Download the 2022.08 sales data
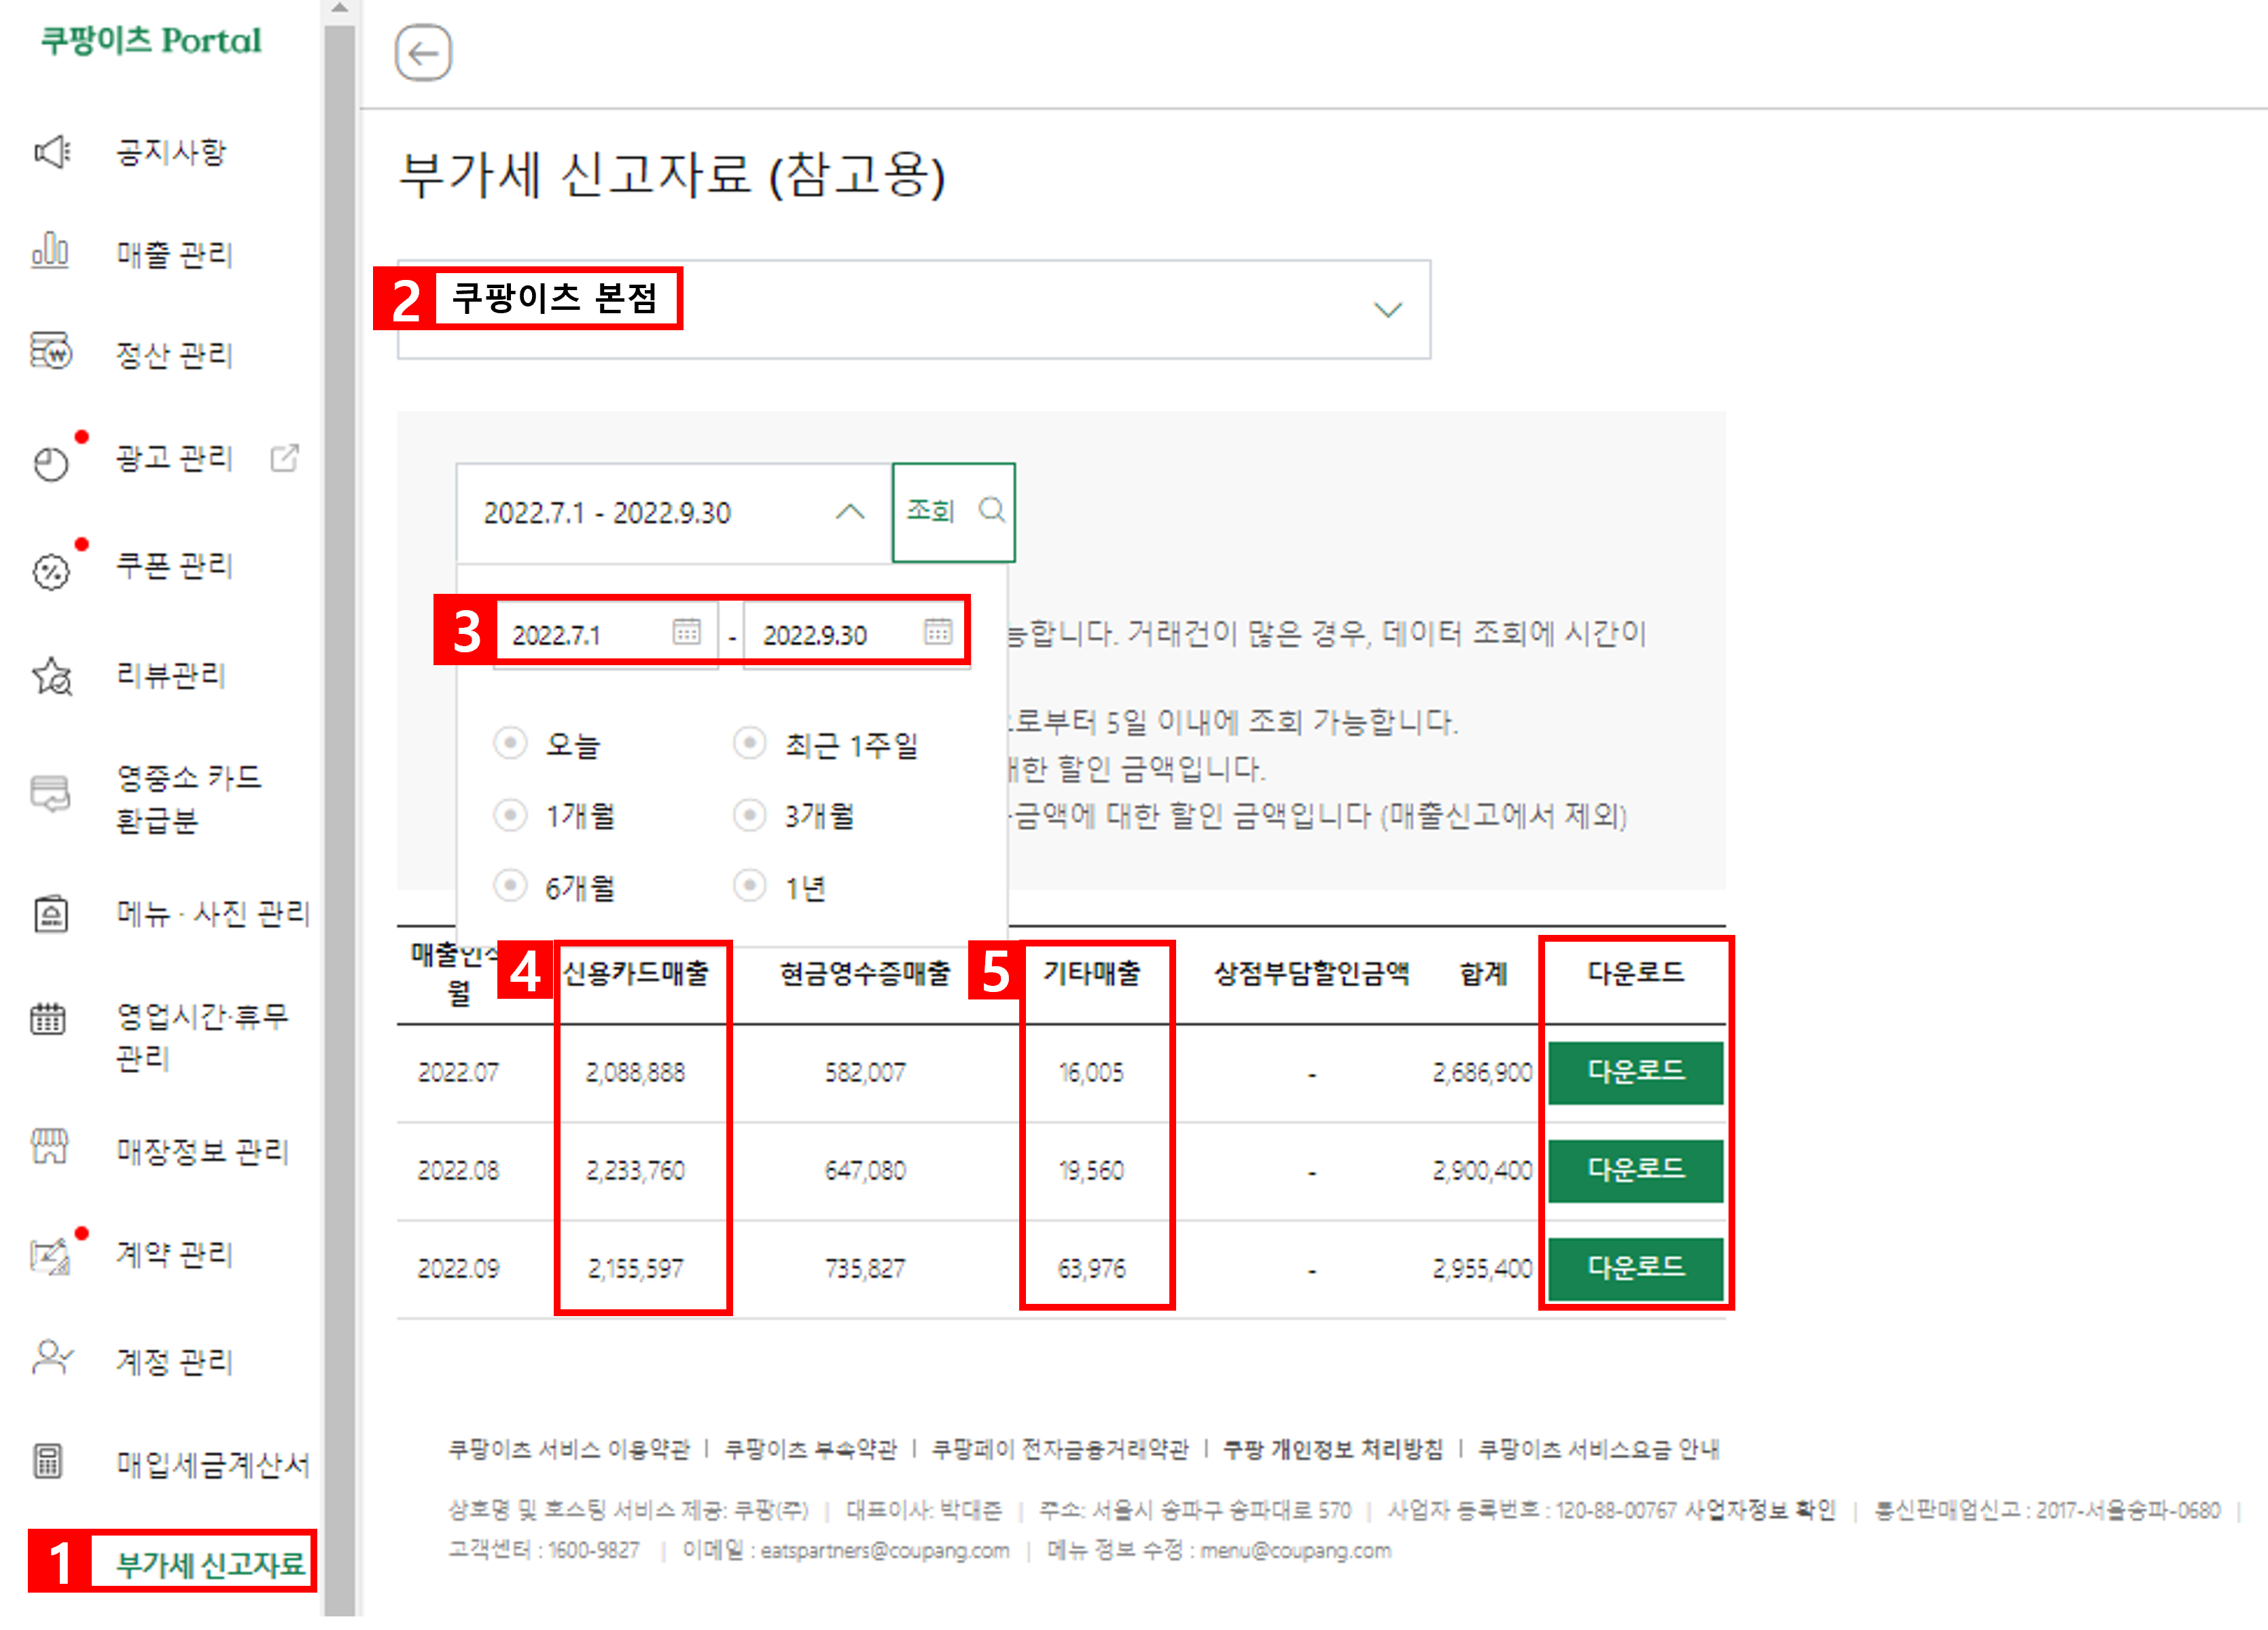Screen dimensions: 2268x1630 [x=1636, y=1170]
